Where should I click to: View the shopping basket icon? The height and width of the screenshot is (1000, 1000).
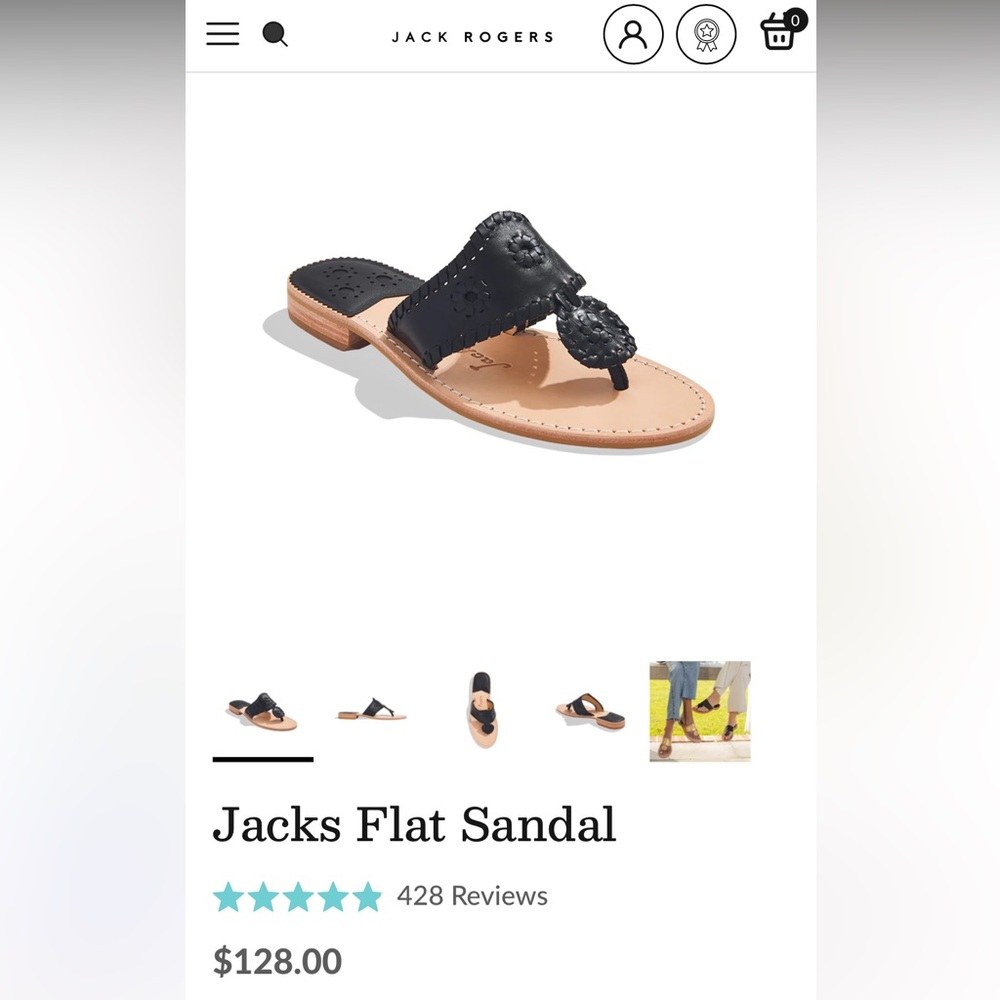[779, 37]
